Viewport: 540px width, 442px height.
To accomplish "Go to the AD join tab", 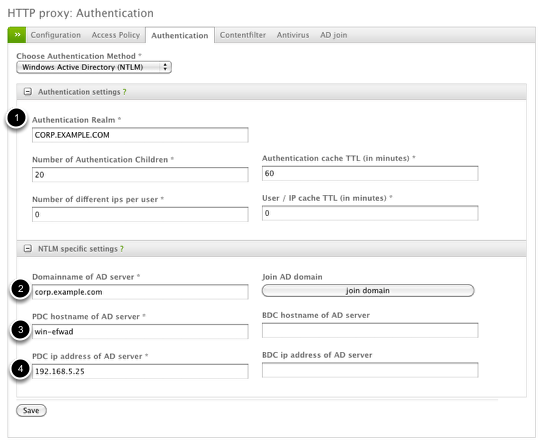I will 334,35.
